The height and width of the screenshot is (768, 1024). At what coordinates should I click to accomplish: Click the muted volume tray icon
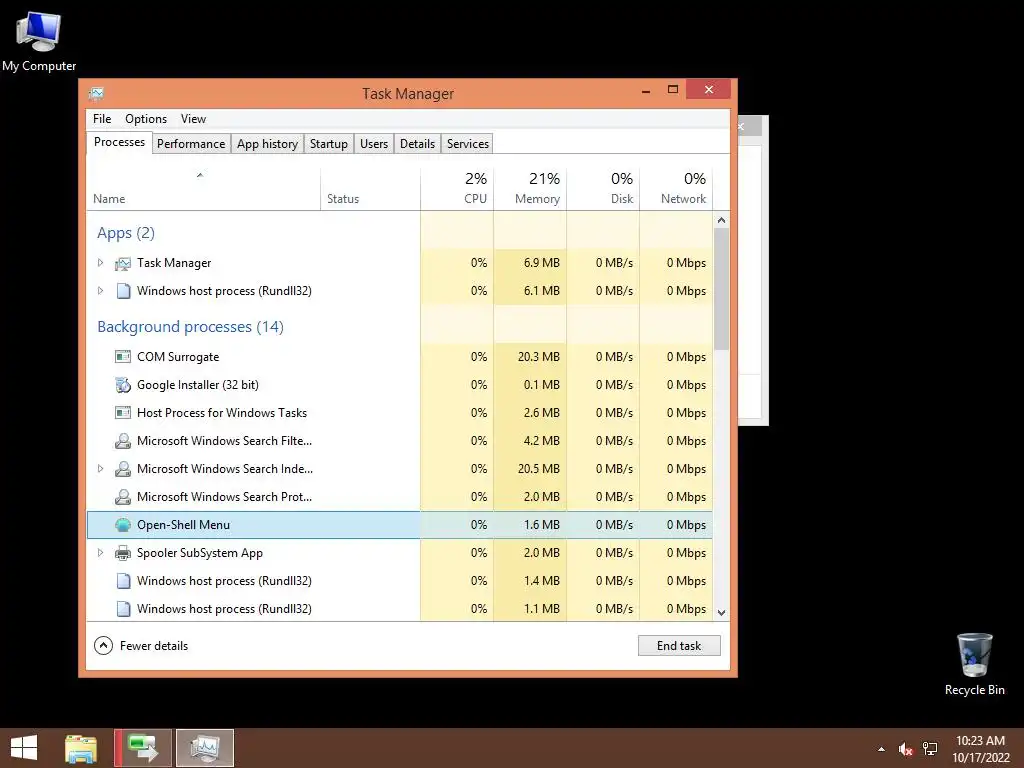(x=905, y=749)
